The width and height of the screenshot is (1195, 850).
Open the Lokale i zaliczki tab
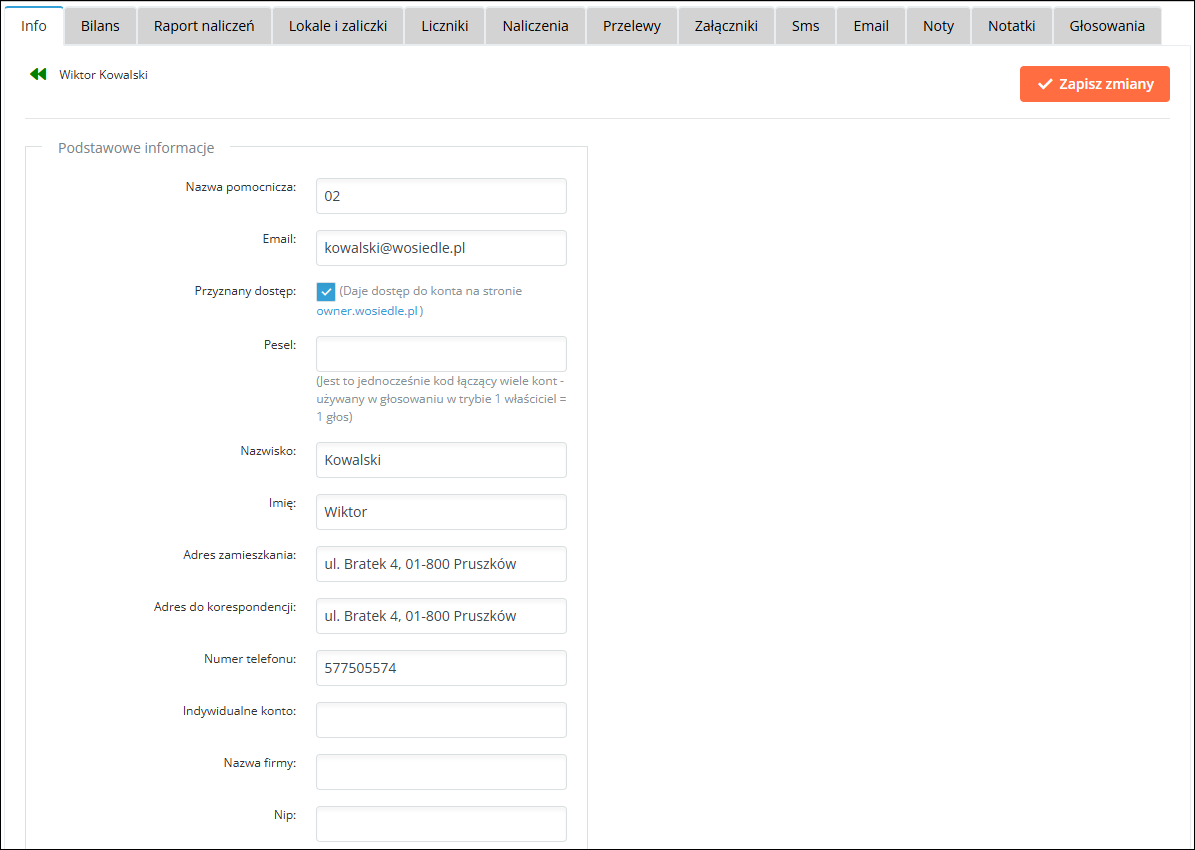click(338, 26)
